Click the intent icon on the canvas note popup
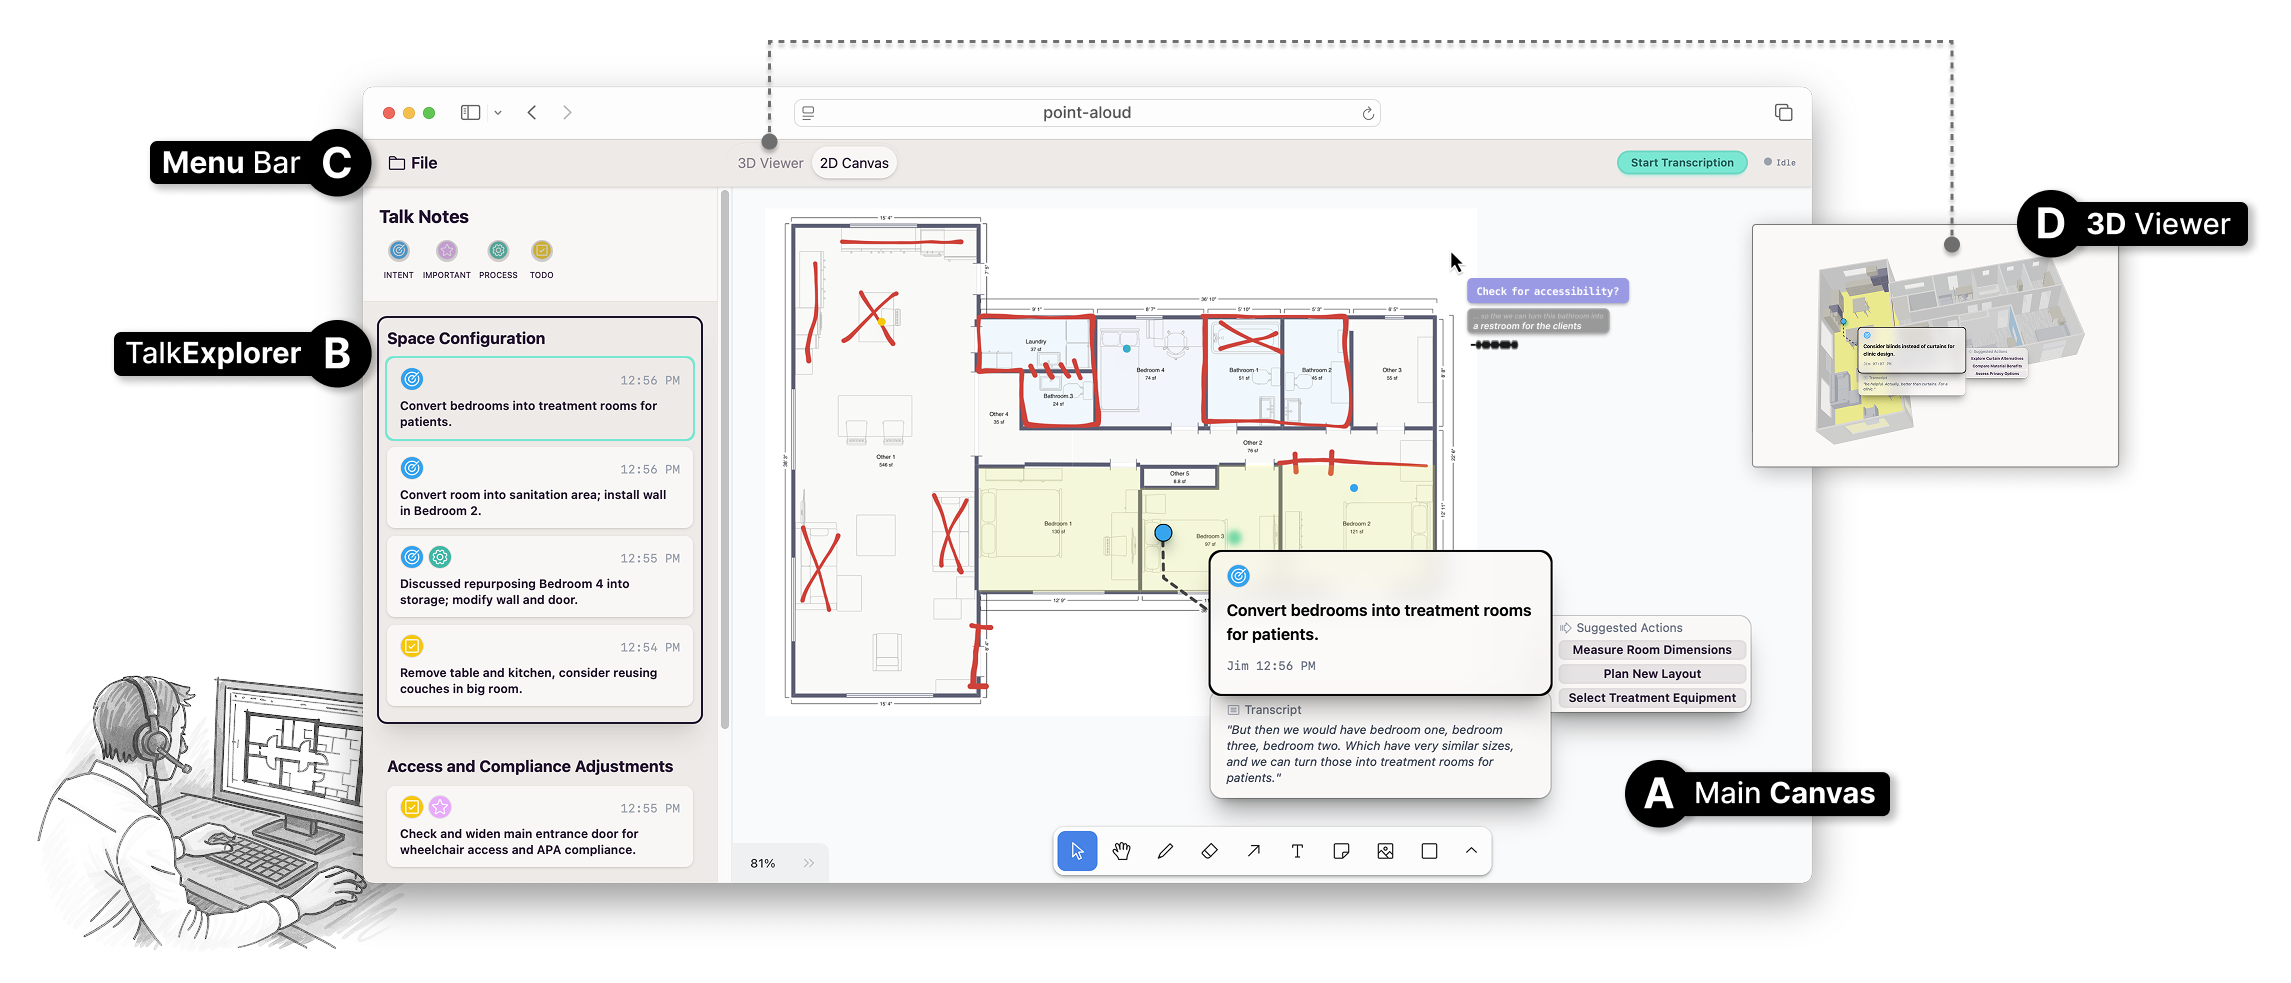This screenshot has width=2291, height=983. coord(1239,576)
